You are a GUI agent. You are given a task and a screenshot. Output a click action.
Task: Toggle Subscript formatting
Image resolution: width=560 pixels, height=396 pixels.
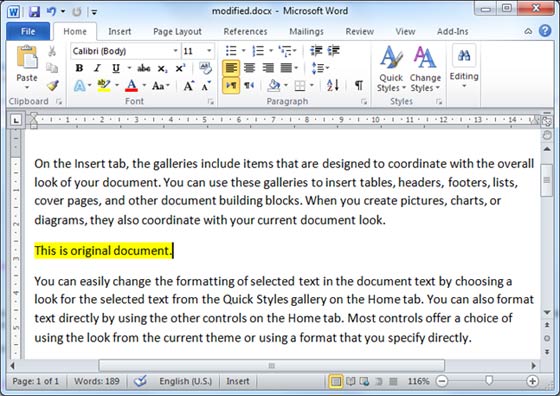coord(162,68)
